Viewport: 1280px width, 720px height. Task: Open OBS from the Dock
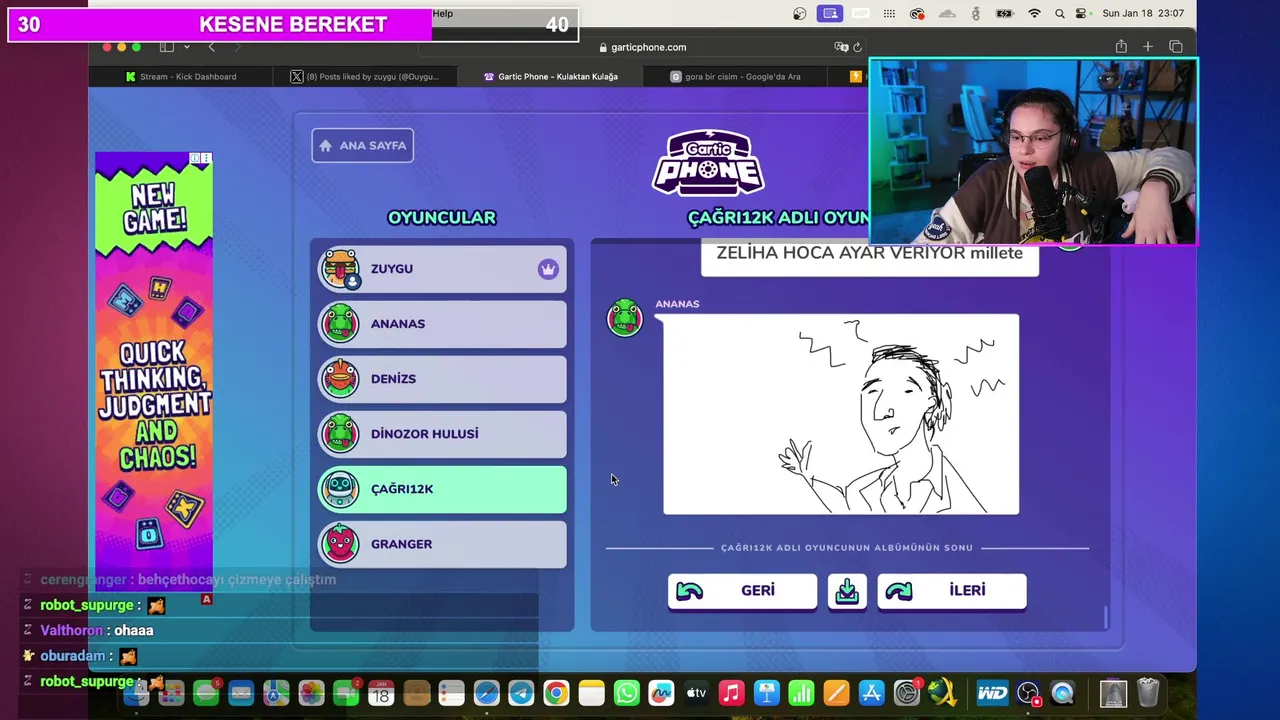[x=1028, y=693]
